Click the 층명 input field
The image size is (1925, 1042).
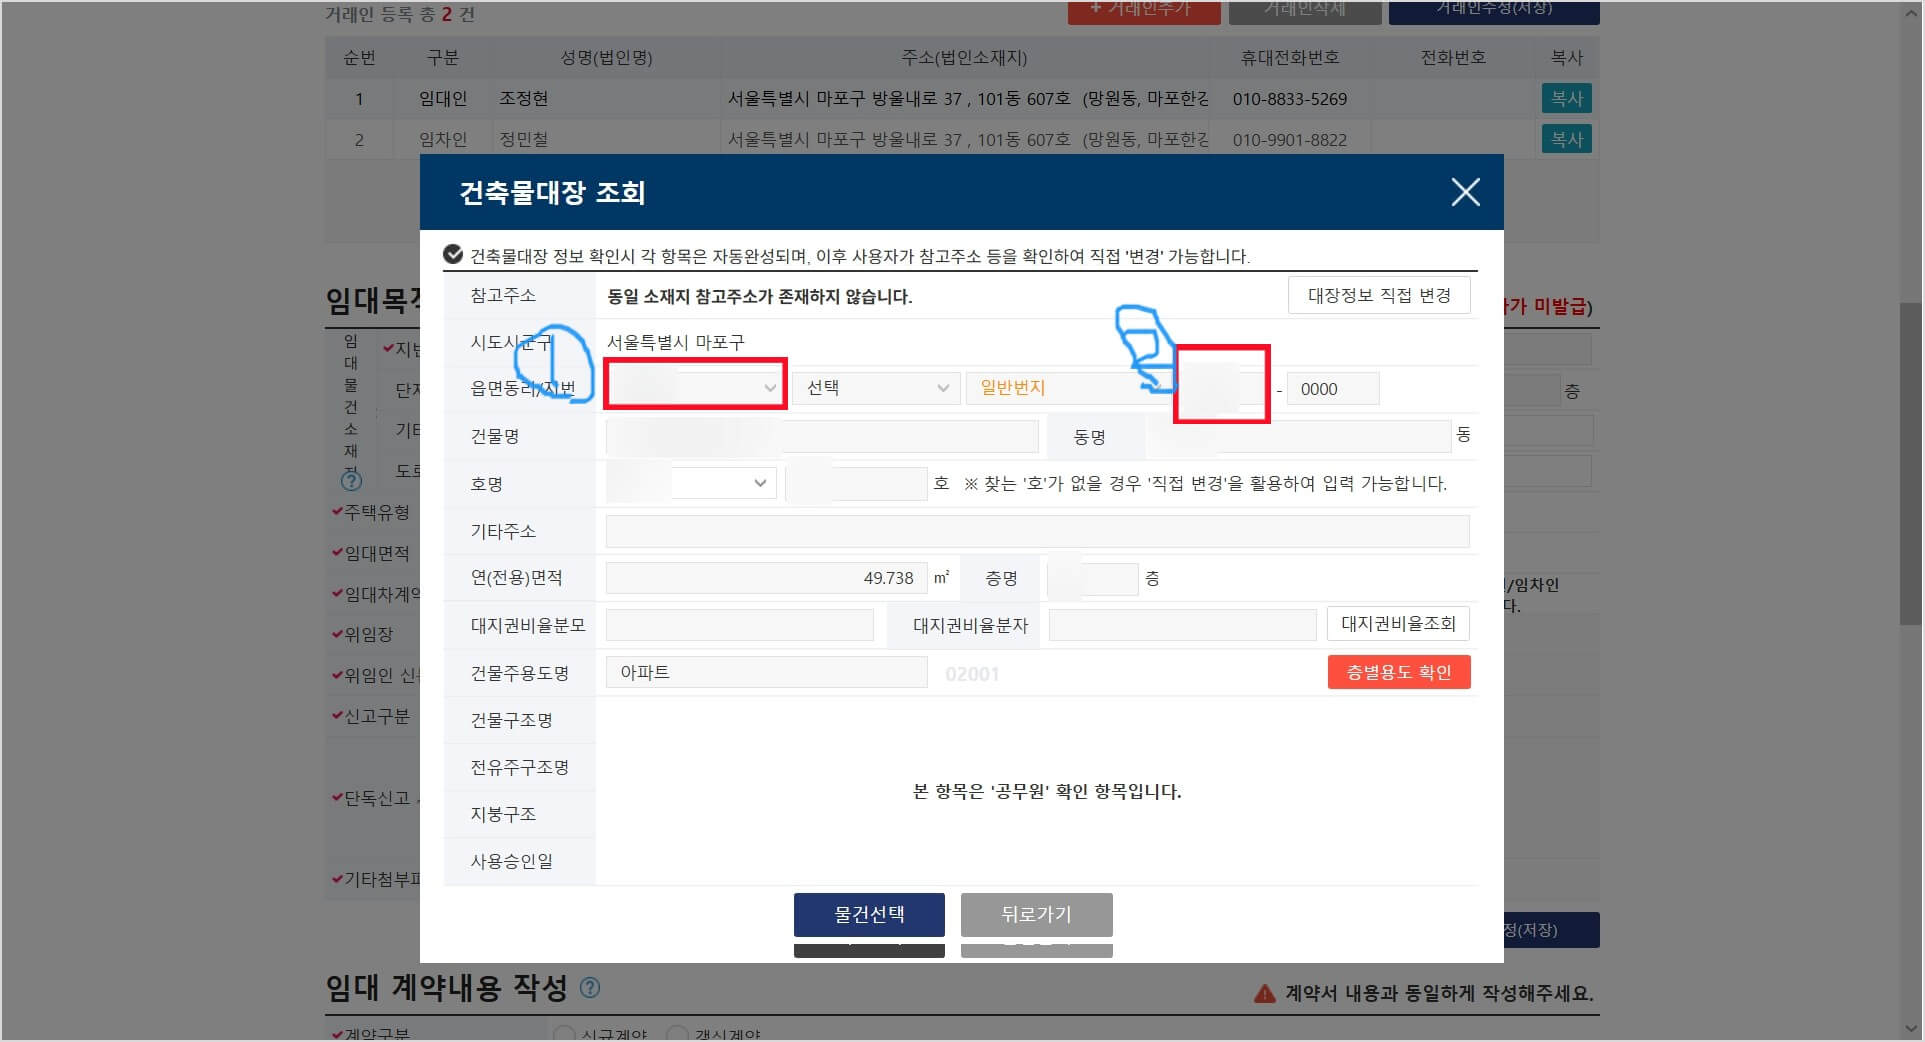coord(1092,578)
